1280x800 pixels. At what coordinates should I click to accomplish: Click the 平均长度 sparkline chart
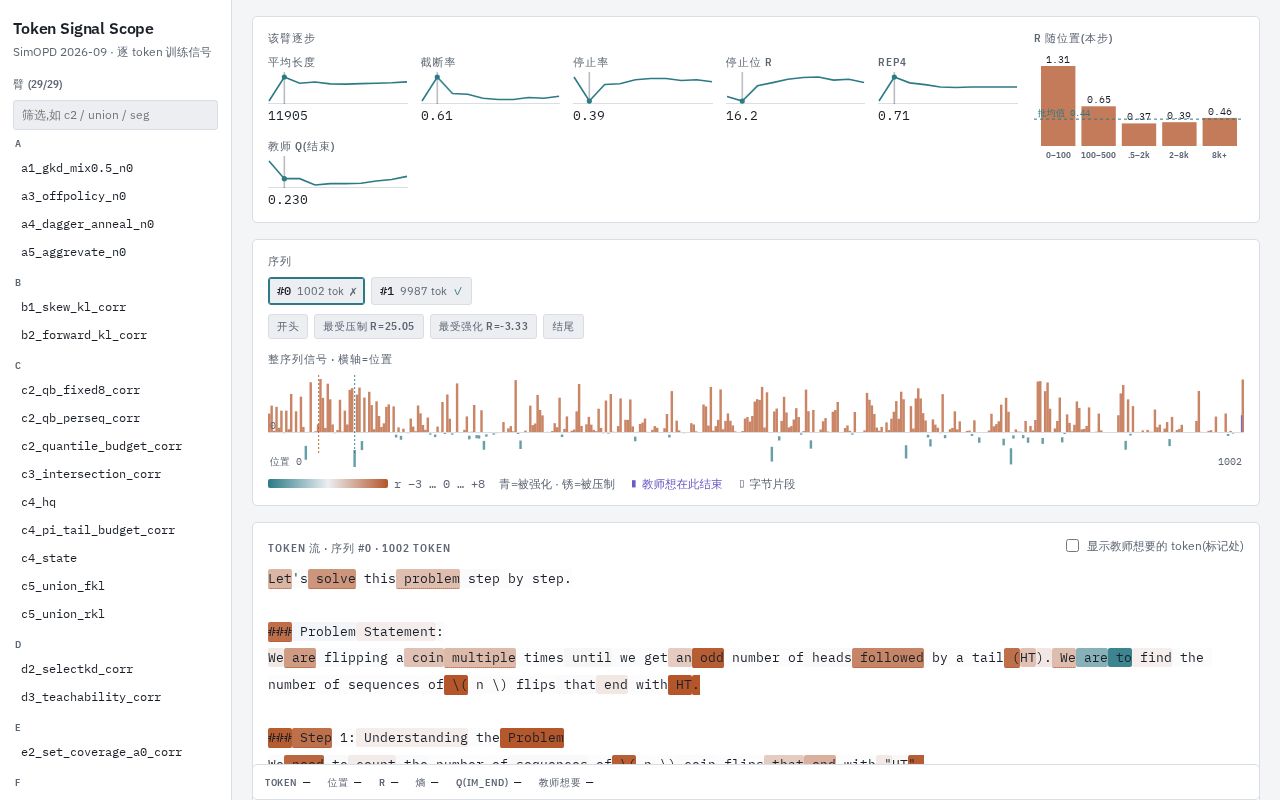click(x=338, y=88)
